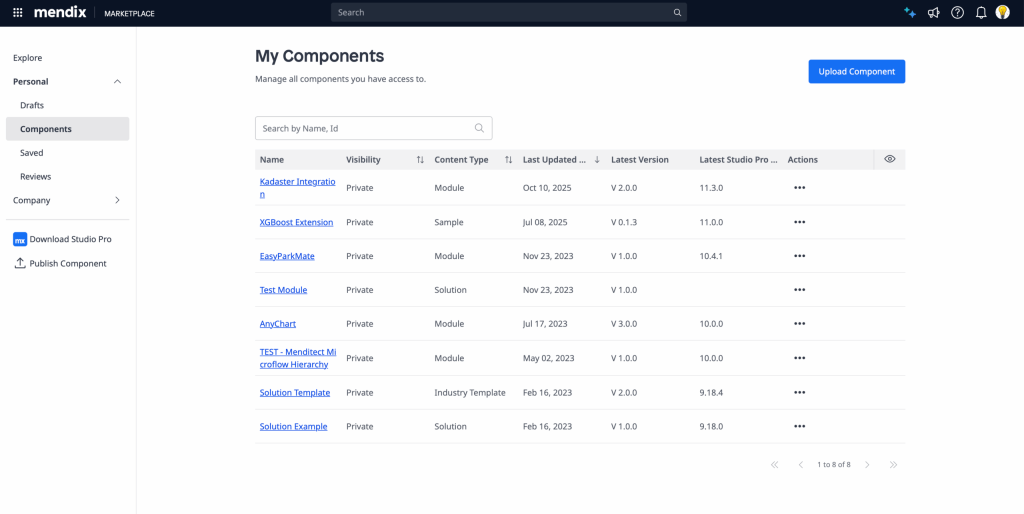This screenshot has height=514, width=1024.
Task: Open the user profile avatar
Action: pyautogui.click(x=1003, y=13)
